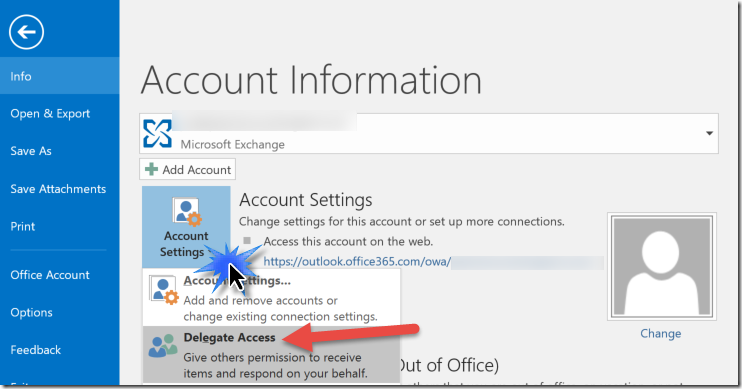Click the Account Information heading text
This screenshot has height=389, width=742.
pos(311,80)
